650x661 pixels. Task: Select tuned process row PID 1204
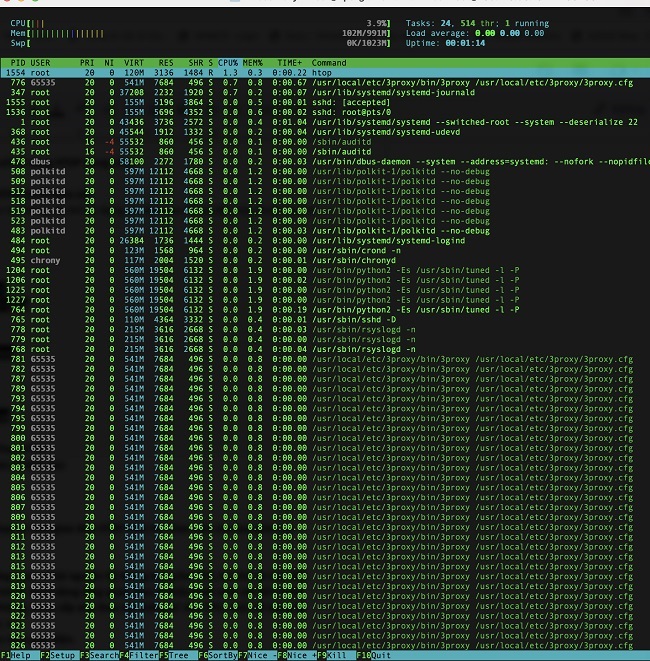tap(325, 270)
